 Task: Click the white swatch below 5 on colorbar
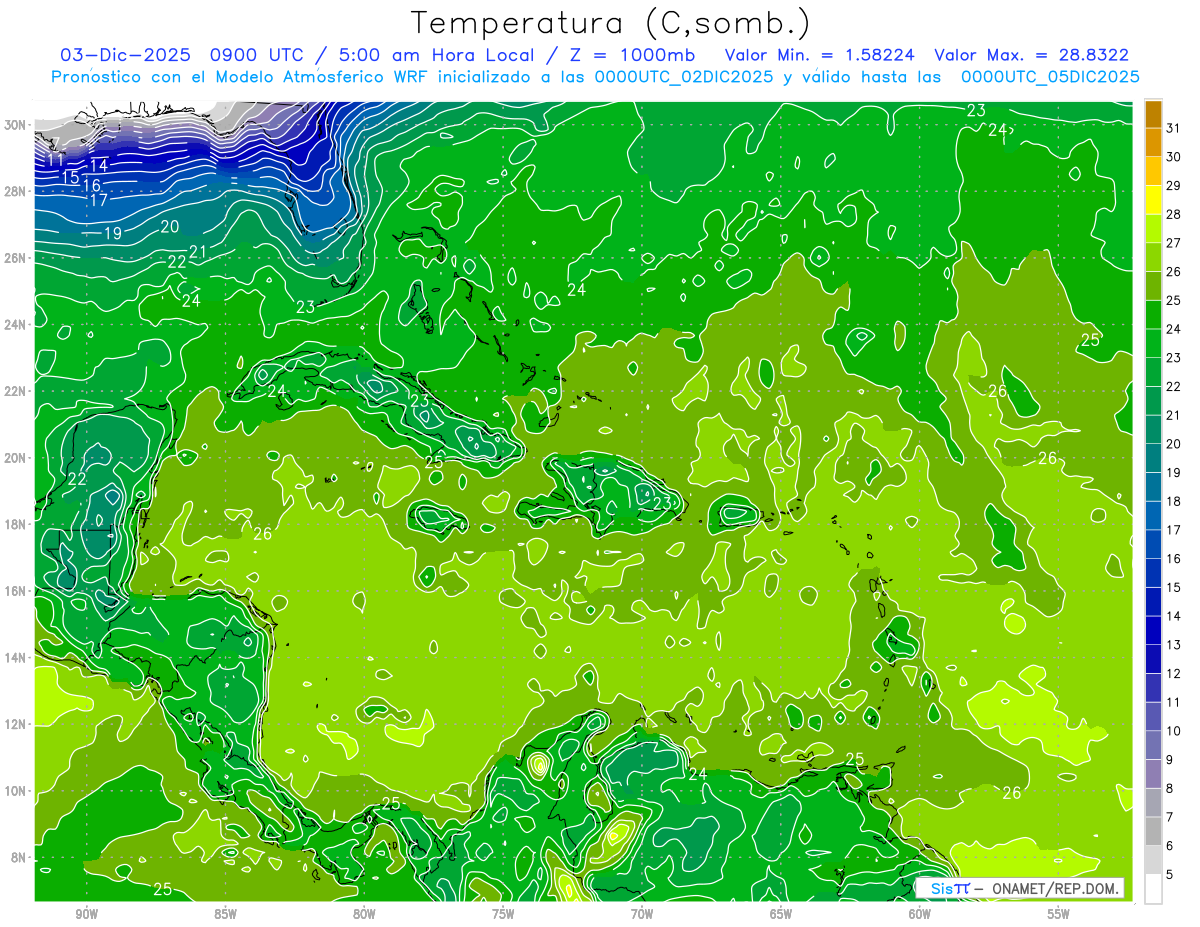pos(1154,889)
